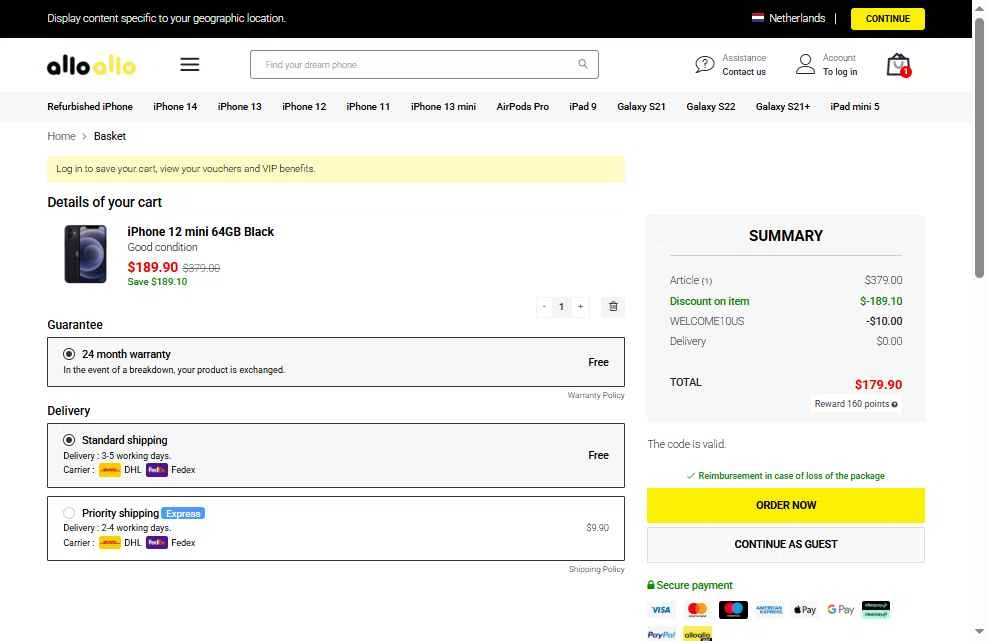Select 24 month warranty radio button
The height and width of the screenshot is (641, 987).
[69, 354]
